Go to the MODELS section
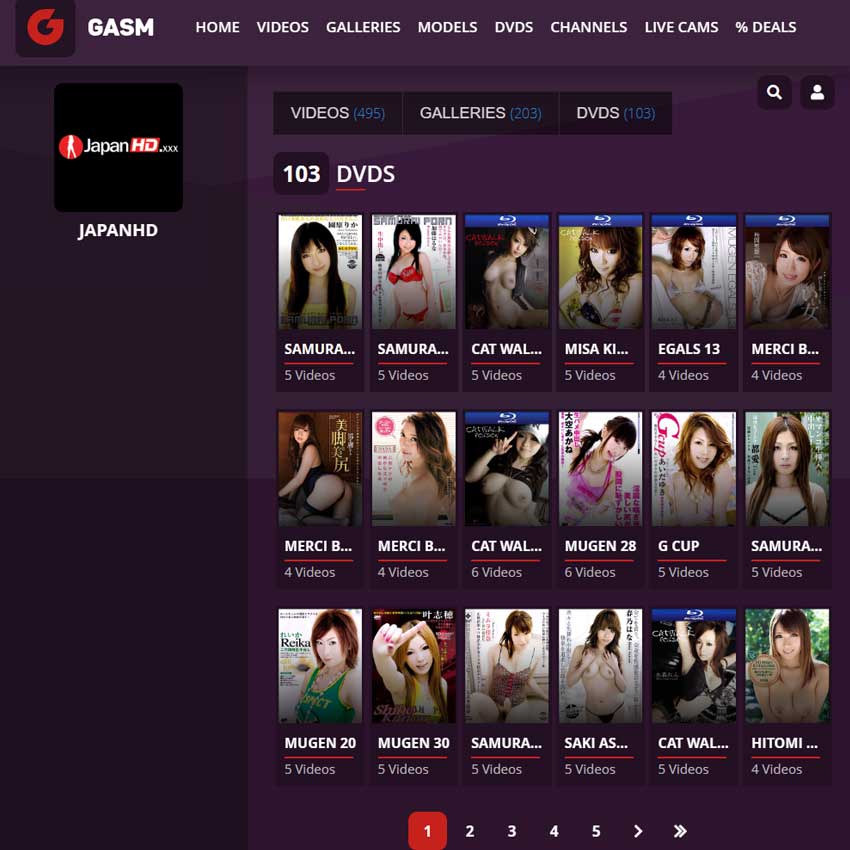Image resolution: width=850 pixels, height=850 pixels. click(447, 27)
